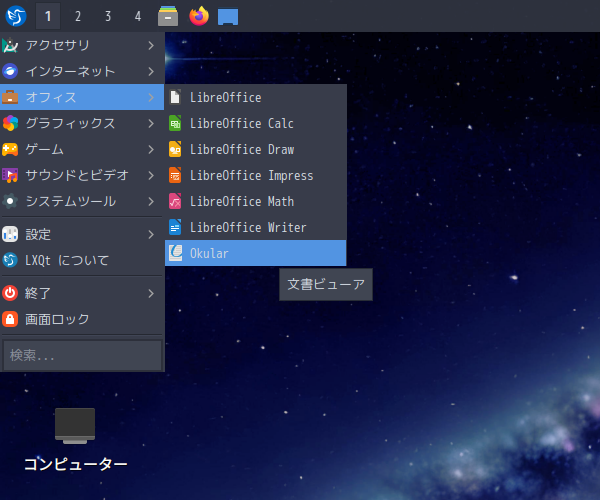Expand the インターネット submenu arrow

[151, 71]
